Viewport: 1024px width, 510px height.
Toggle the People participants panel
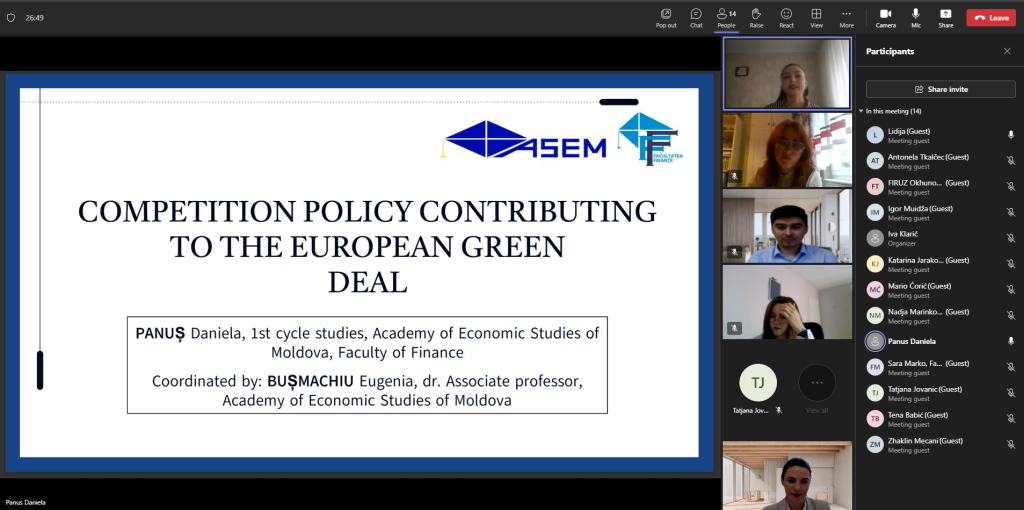[x=726, y=17]
